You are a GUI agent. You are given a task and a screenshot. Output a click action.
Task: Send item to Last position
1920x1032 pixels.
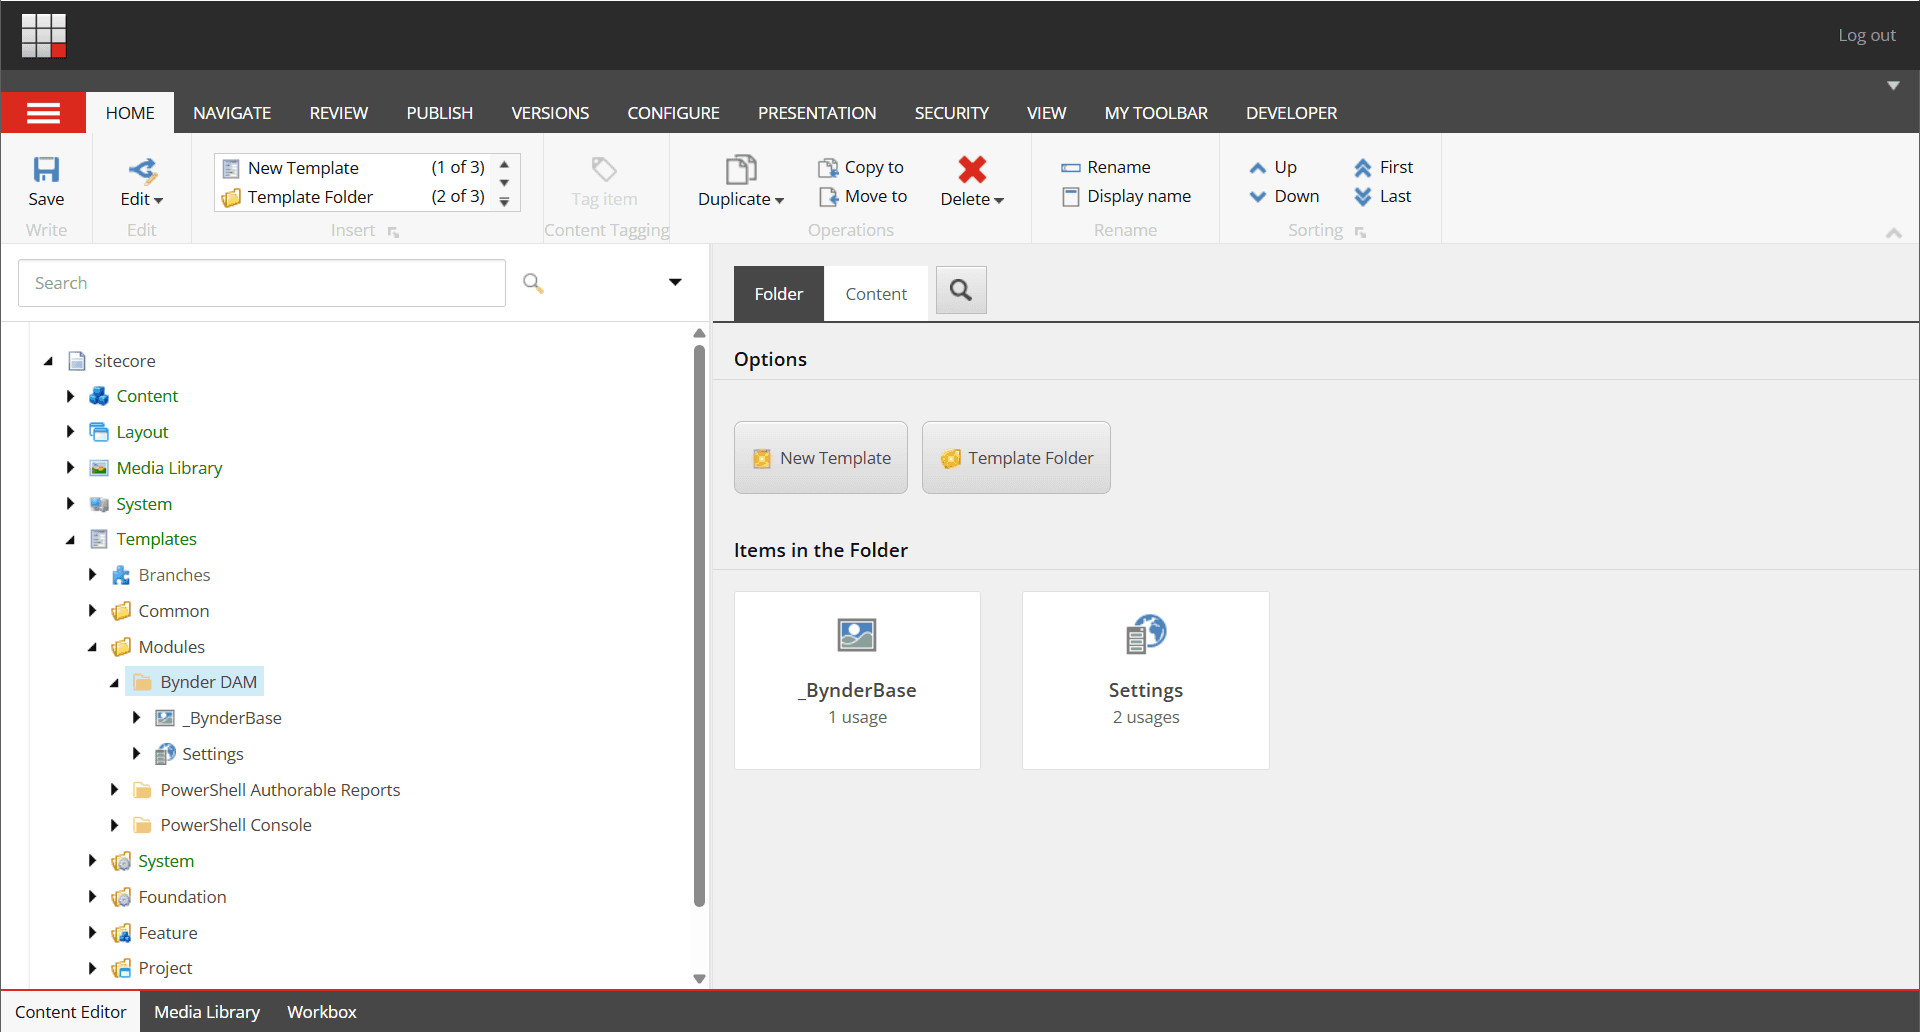click(1365, 196)
